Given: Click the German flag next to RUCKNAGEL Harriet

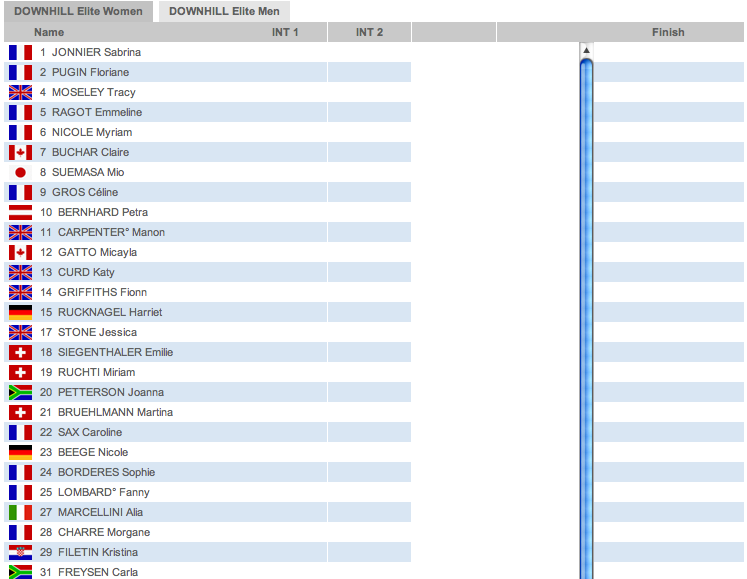Looking at the screenshot, I should point(20,312).
